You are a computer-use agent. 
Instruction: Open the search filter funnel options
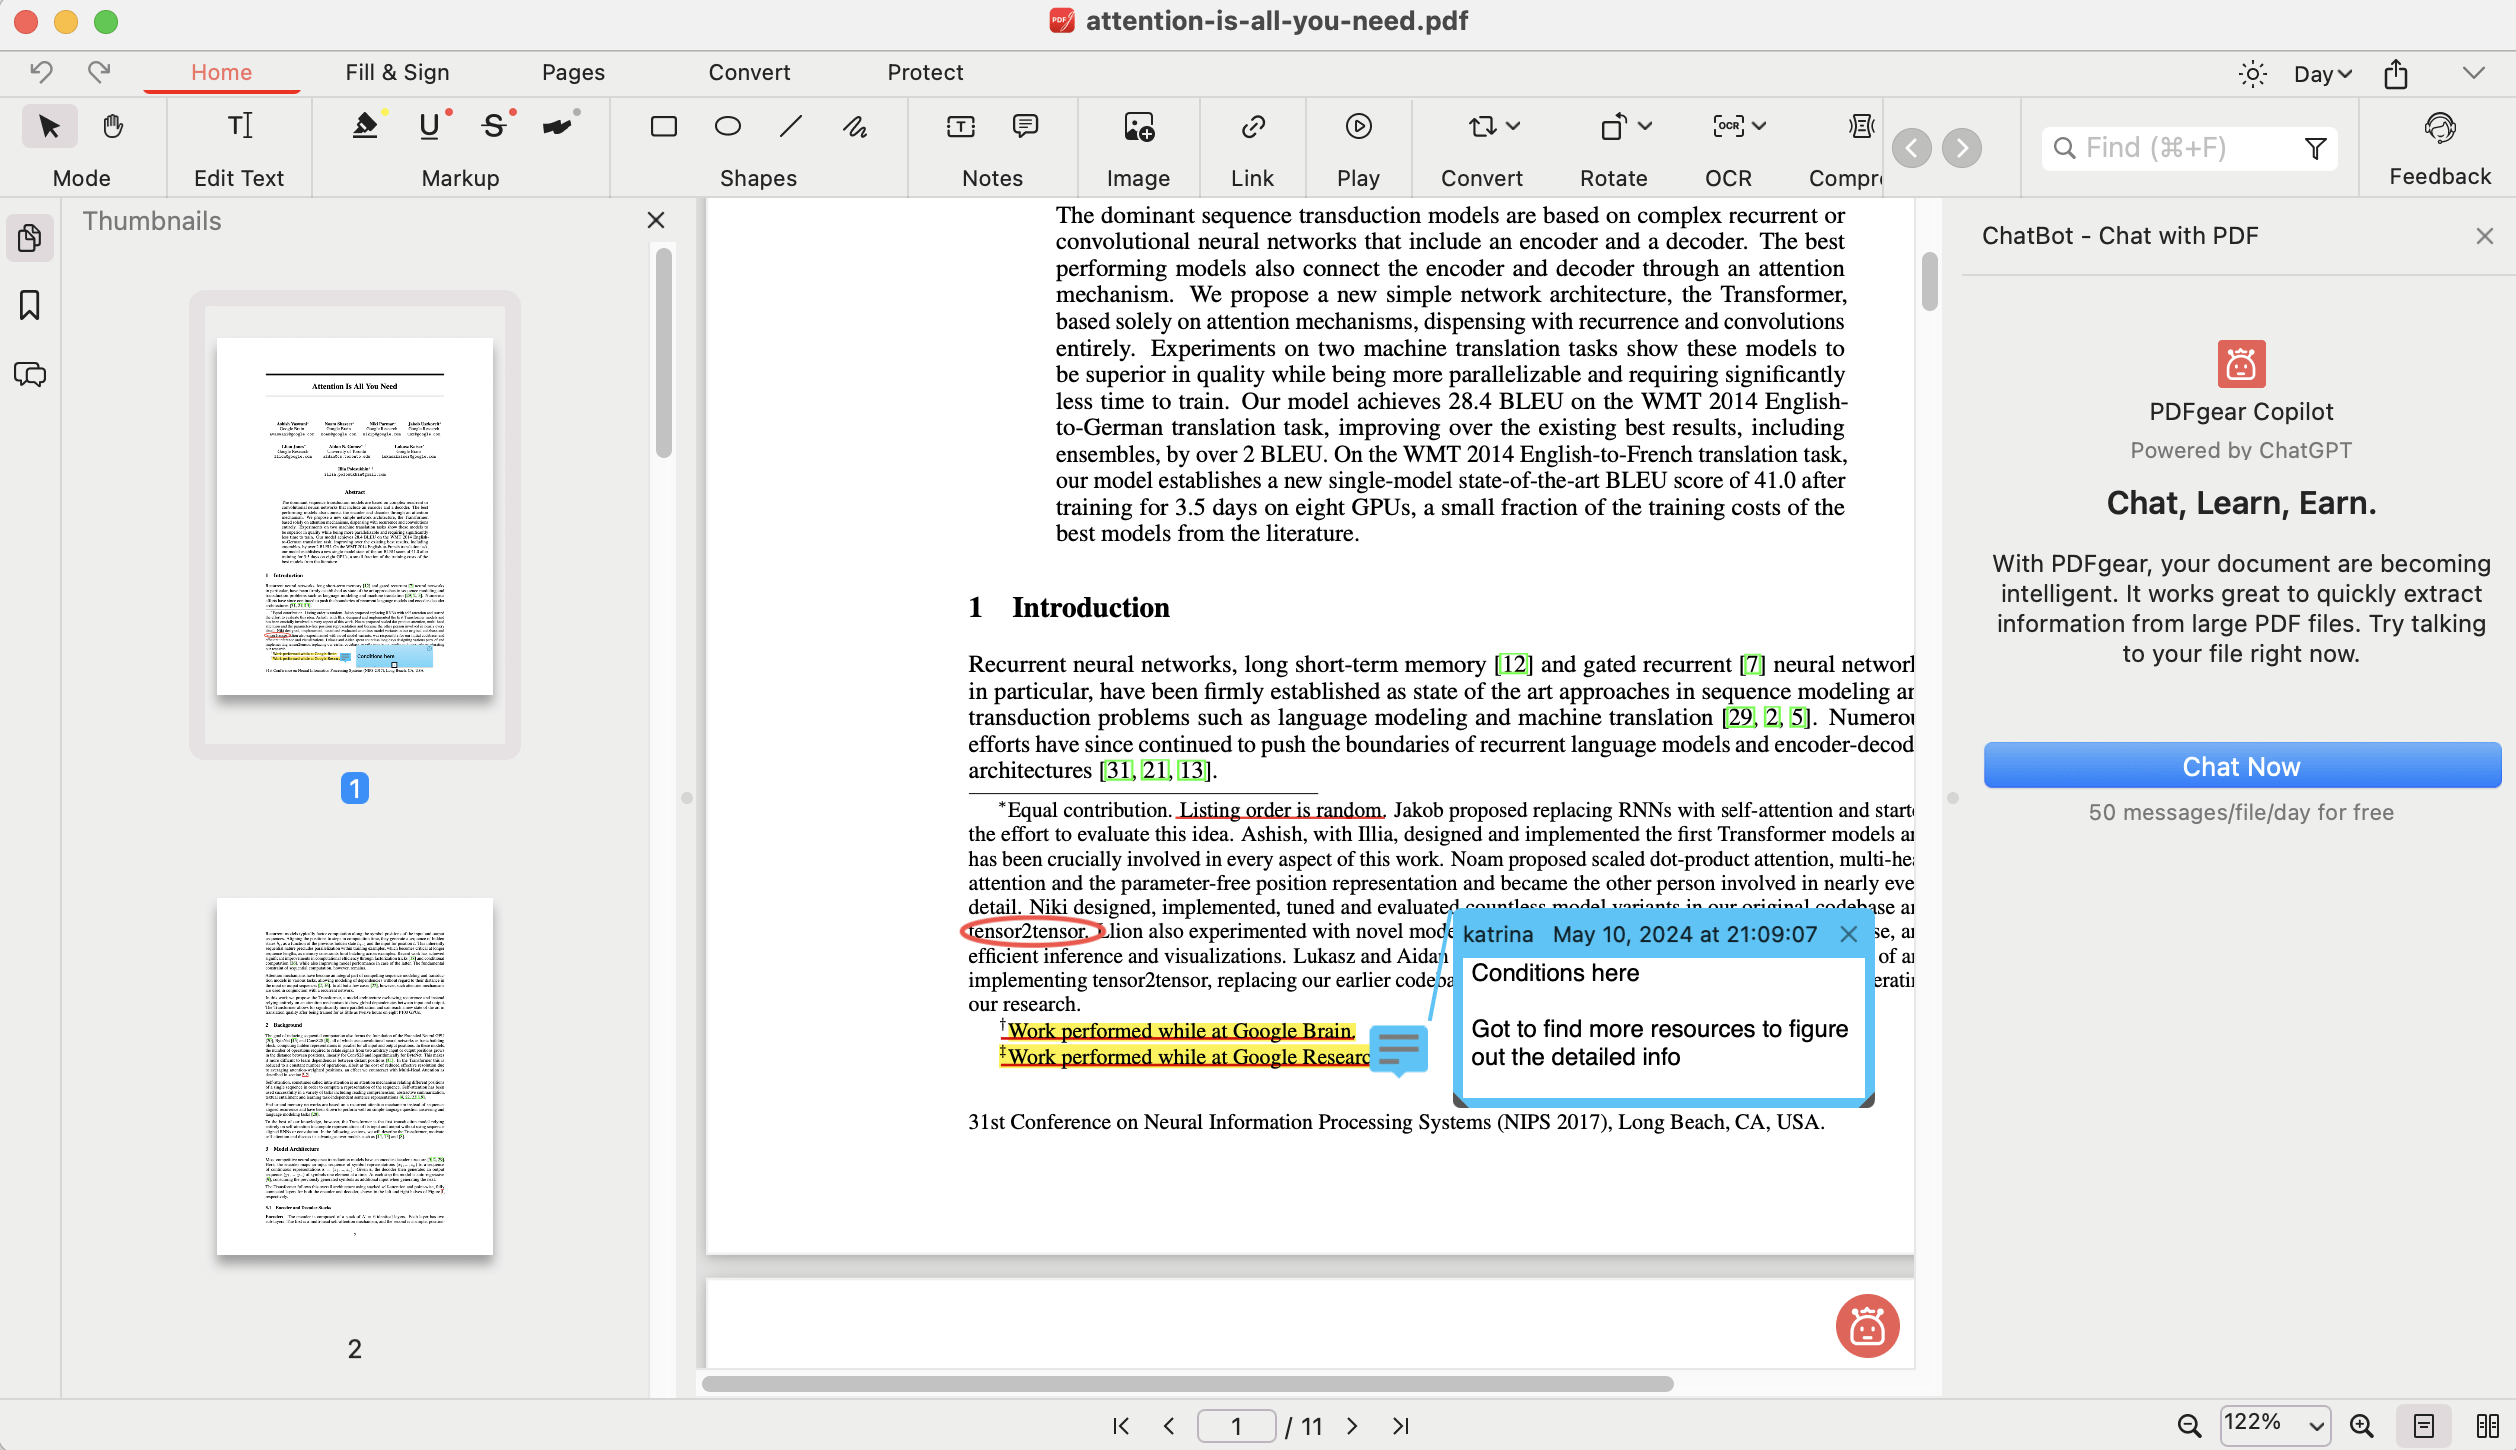(2315, 149)
